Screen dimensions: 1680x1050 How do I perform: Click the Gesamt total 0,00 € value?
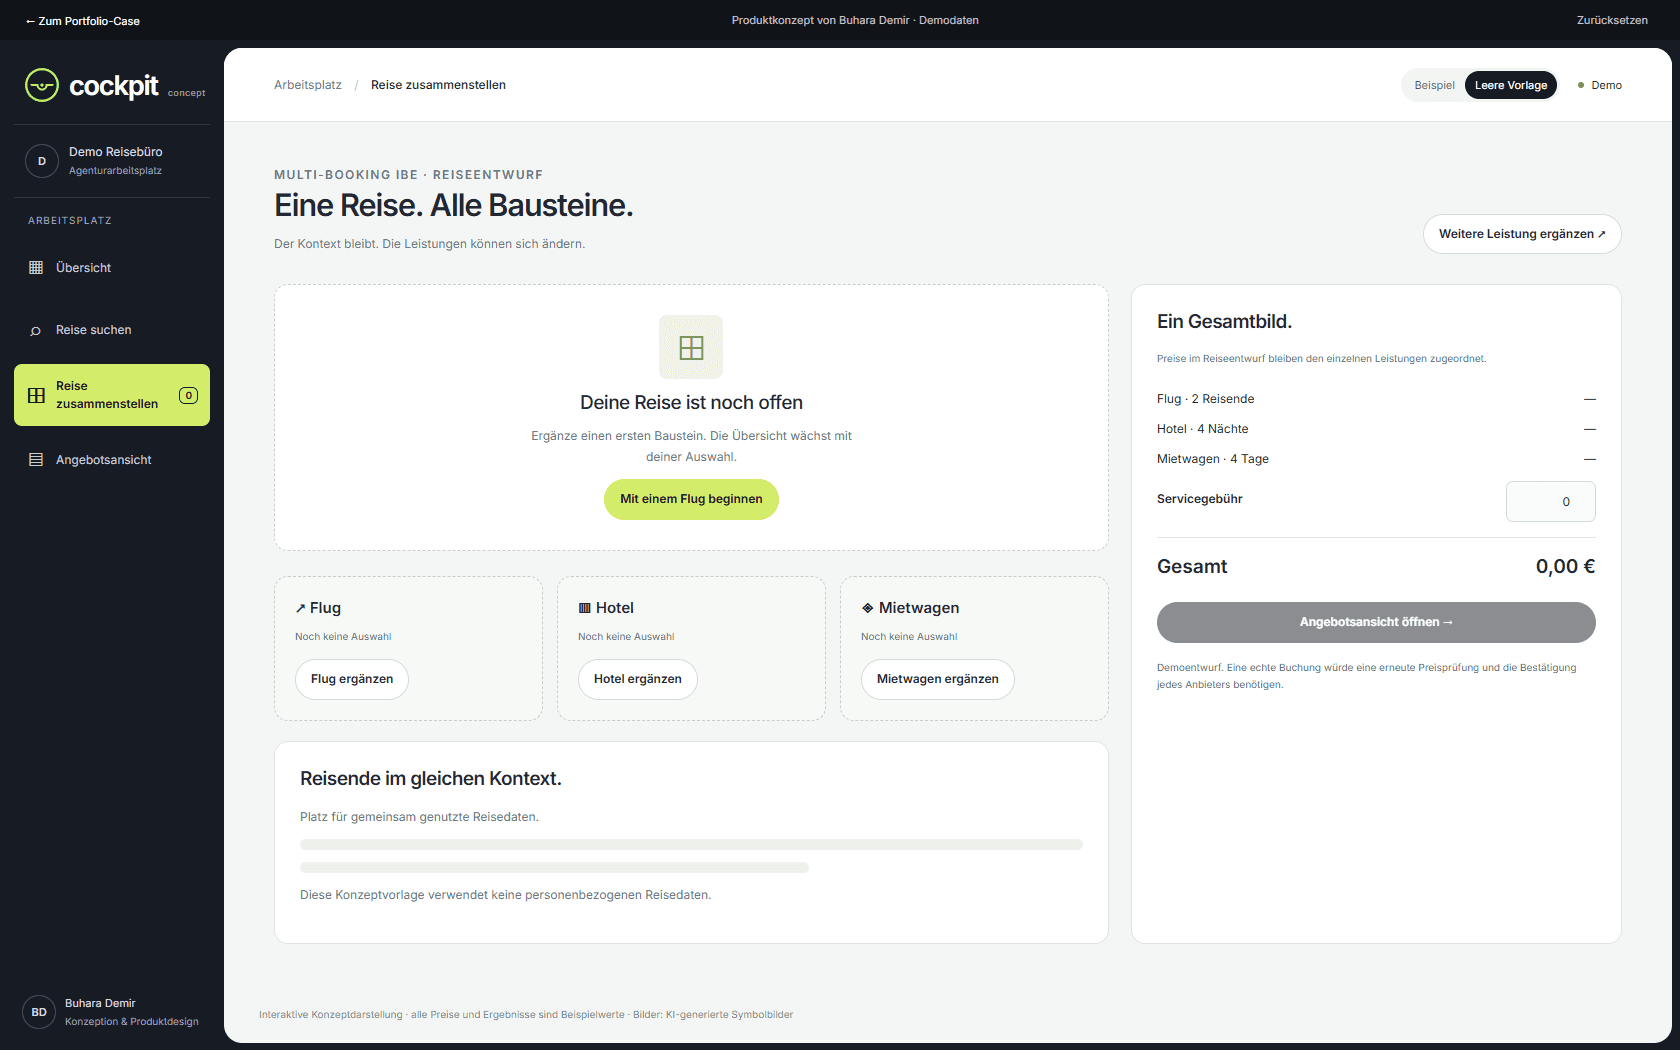point(1565,567)
